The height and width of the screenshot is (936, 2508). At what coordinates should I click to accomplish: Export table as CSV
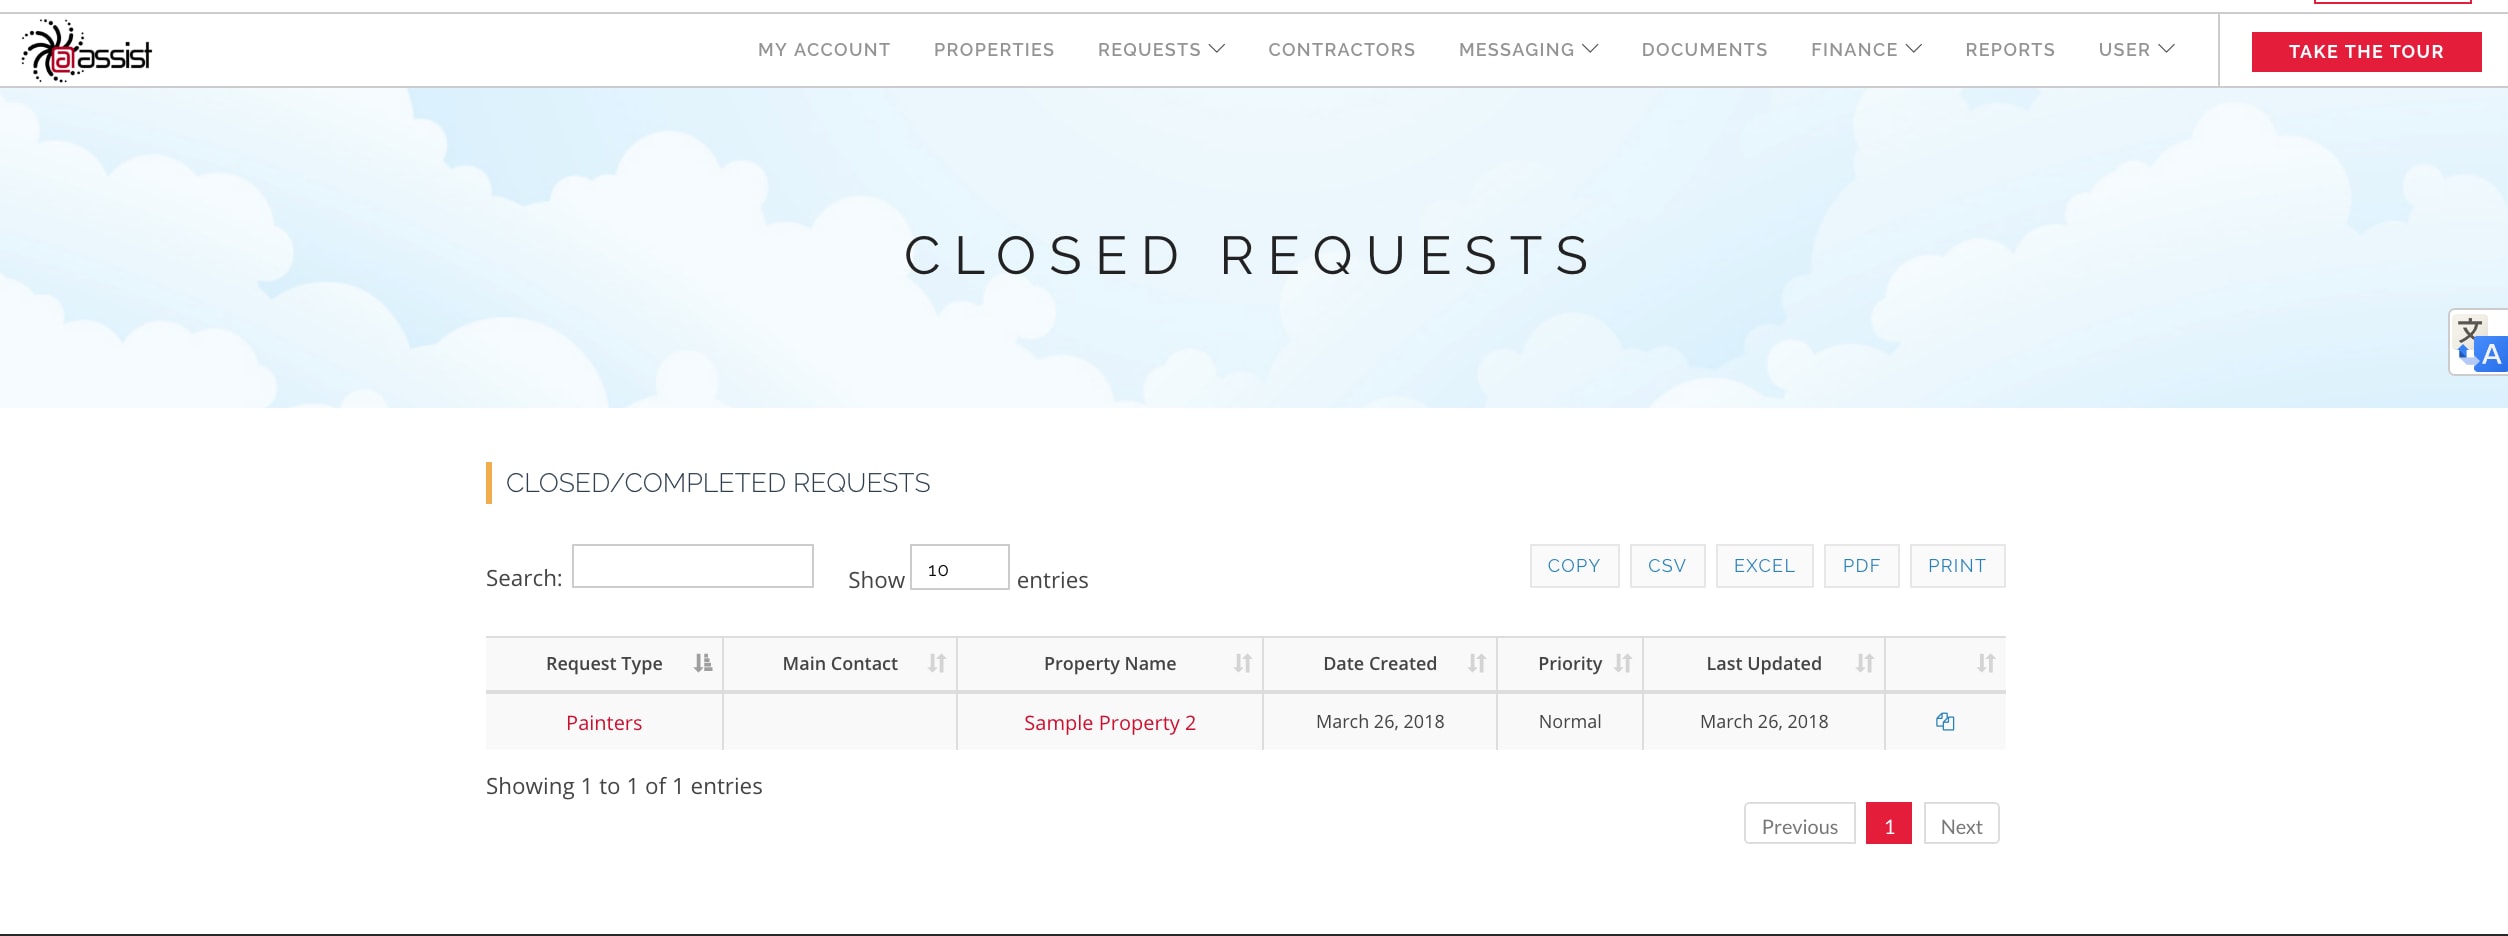pyautogui.click(x=1667, y=566)
